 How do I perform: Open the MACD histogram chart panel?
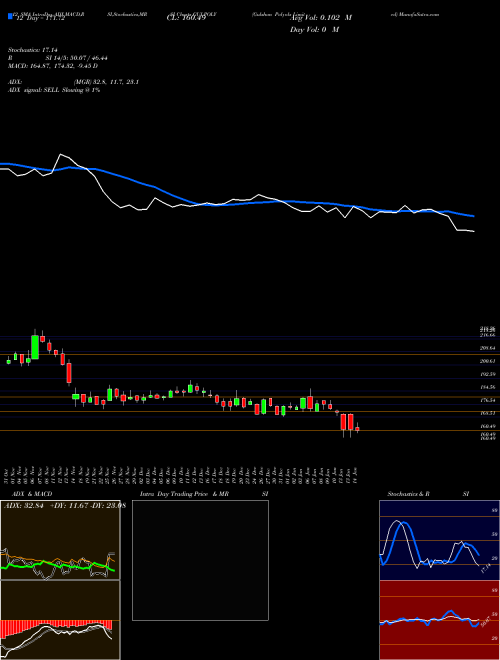[x=60, y=620]
